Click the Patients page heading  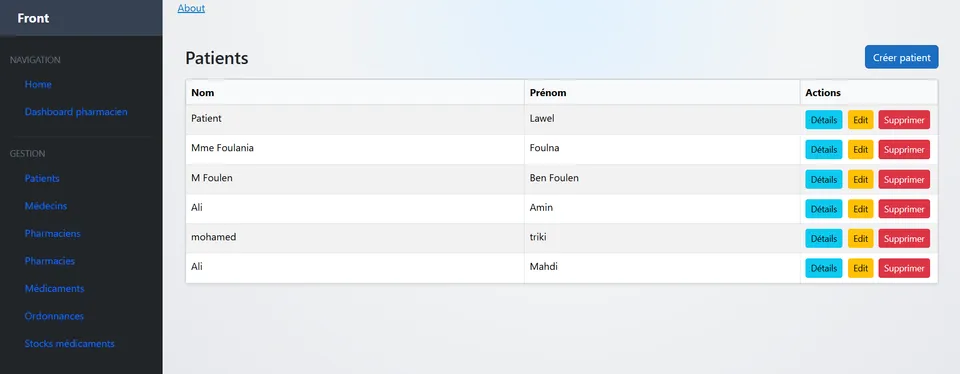tap(217, 58)
